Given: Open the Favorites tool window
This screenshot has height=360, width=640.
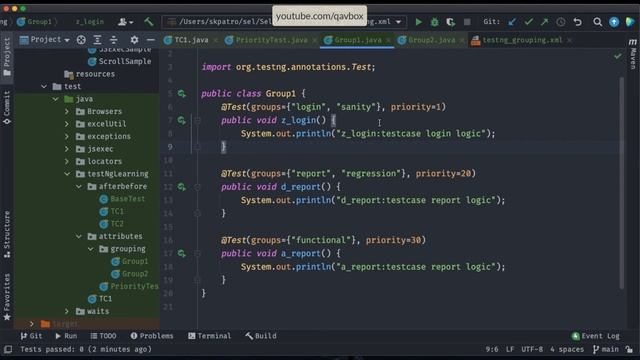Looking at the screenshot, I should (x=7, y=297).
